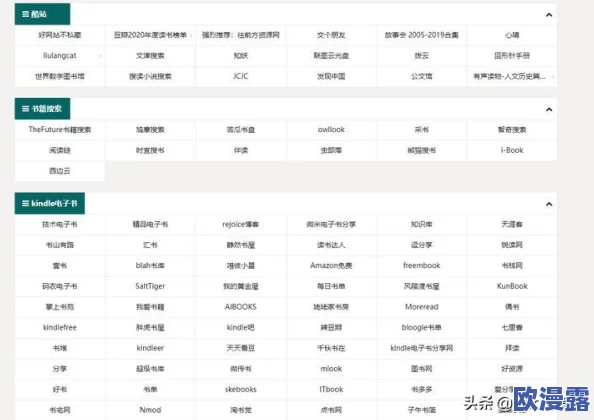Viewport: 594px width, 420px height.
Task: Click the KunBook link
Action: click(x=512, y=286)
